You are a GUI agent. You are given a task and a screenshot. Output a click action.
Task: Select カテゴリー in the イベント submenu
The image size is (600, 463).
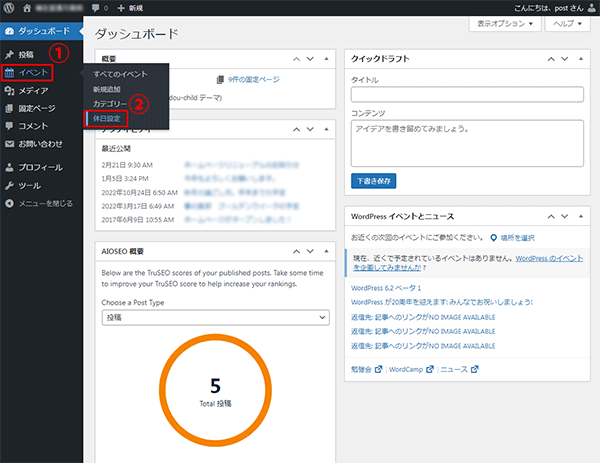point(110,104)
